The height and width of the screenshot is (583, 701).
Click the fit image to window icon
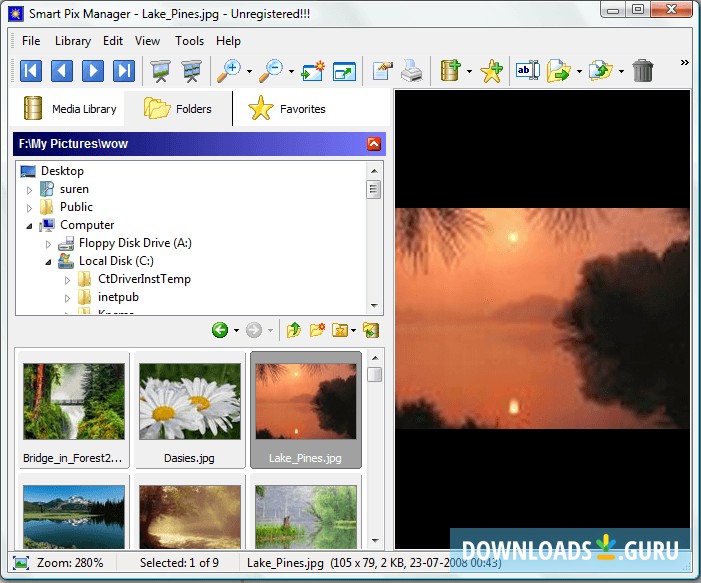(x=312, y=71)
